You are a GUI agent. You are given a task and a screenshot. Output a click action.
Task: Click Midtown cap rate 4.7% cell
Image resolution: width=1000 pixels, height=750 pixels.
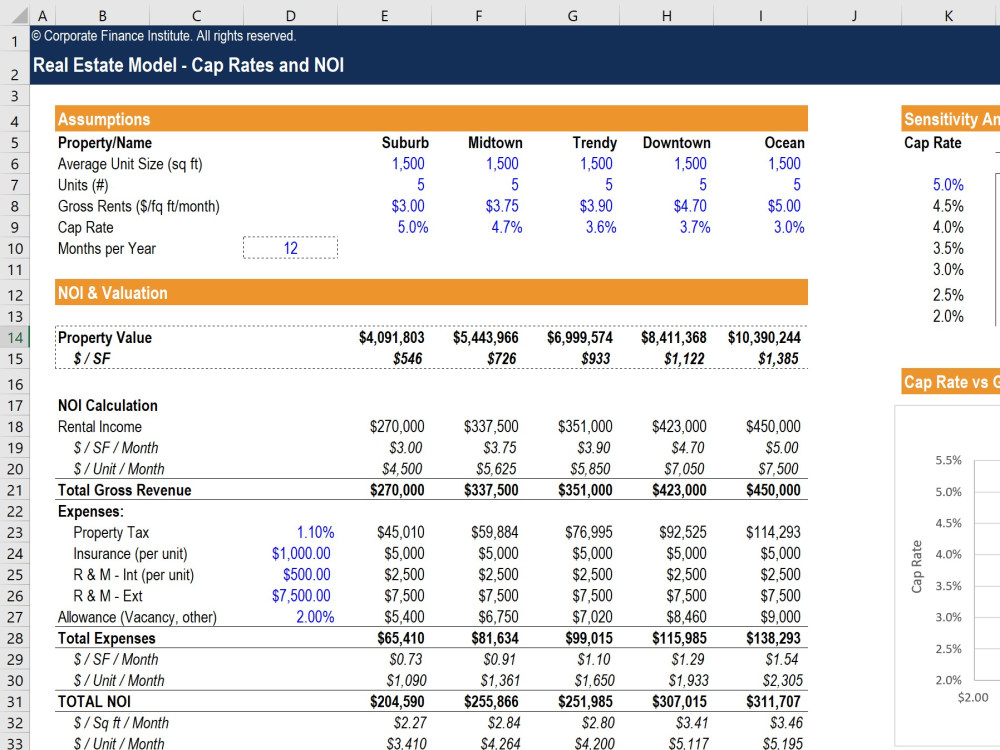pos(506,227)
